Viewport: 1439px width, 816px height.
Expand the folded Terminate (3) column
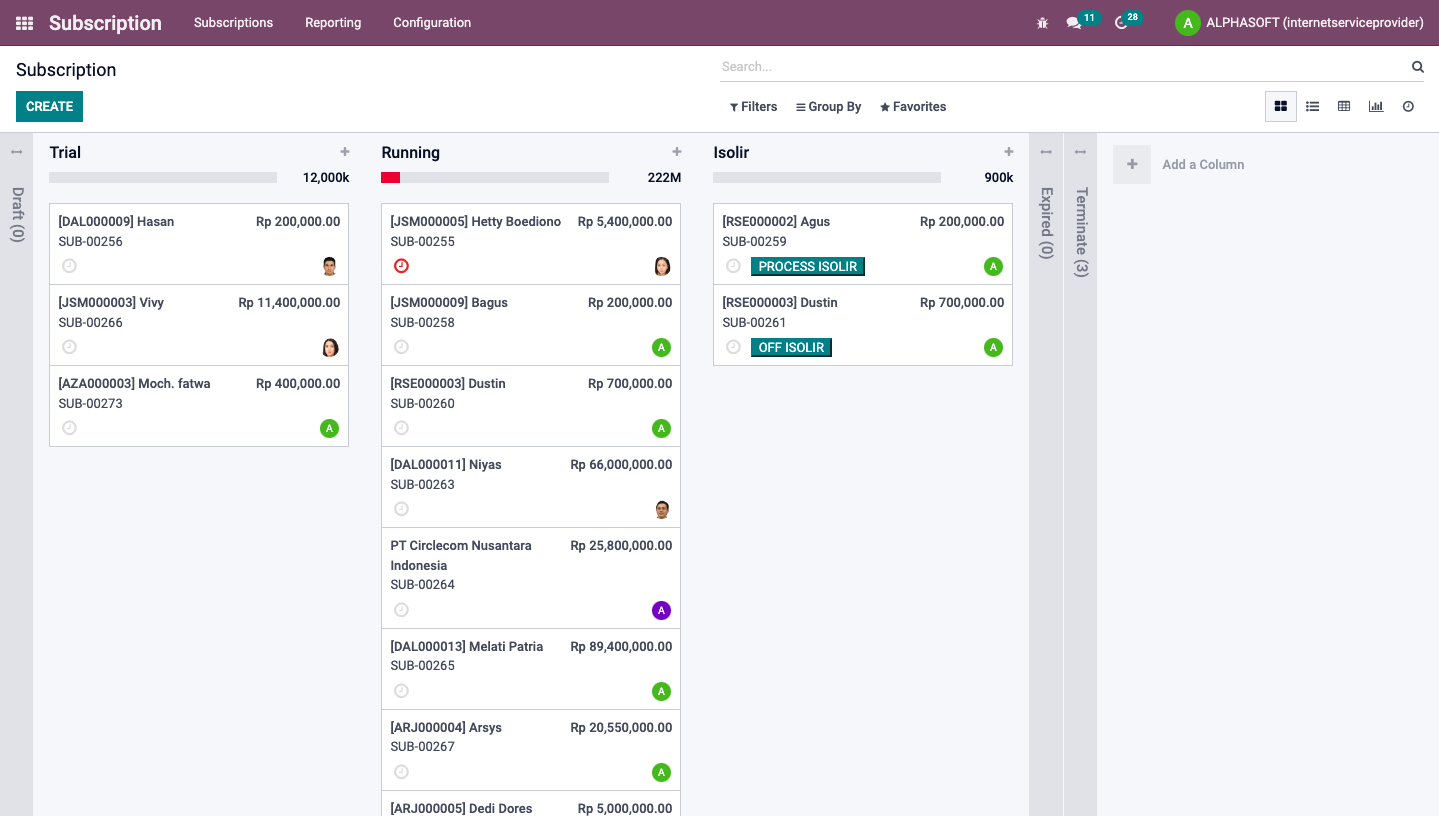click(x=1080, y=230)
